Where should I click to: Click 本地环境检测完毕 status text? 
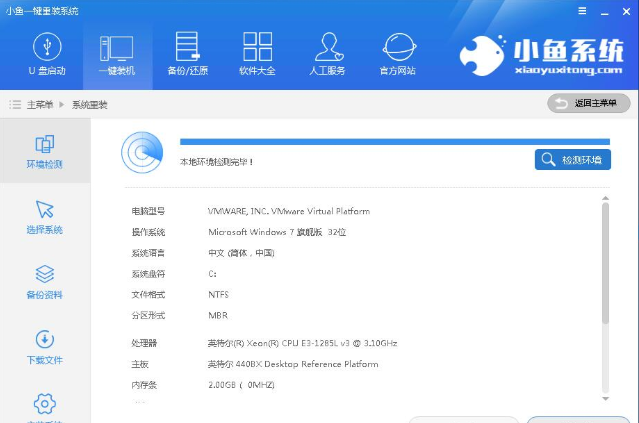(216, 162)
